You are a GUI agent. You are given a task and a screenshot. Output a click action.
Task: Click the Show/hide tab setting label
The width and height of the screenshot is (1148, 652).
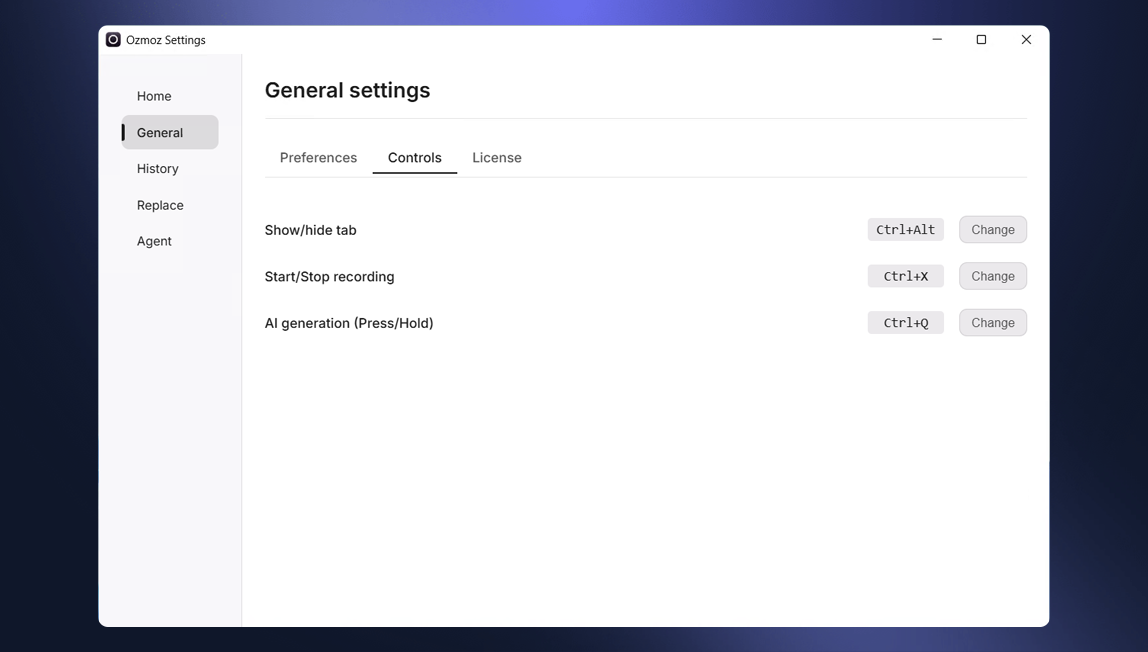(x=311, y=230)
